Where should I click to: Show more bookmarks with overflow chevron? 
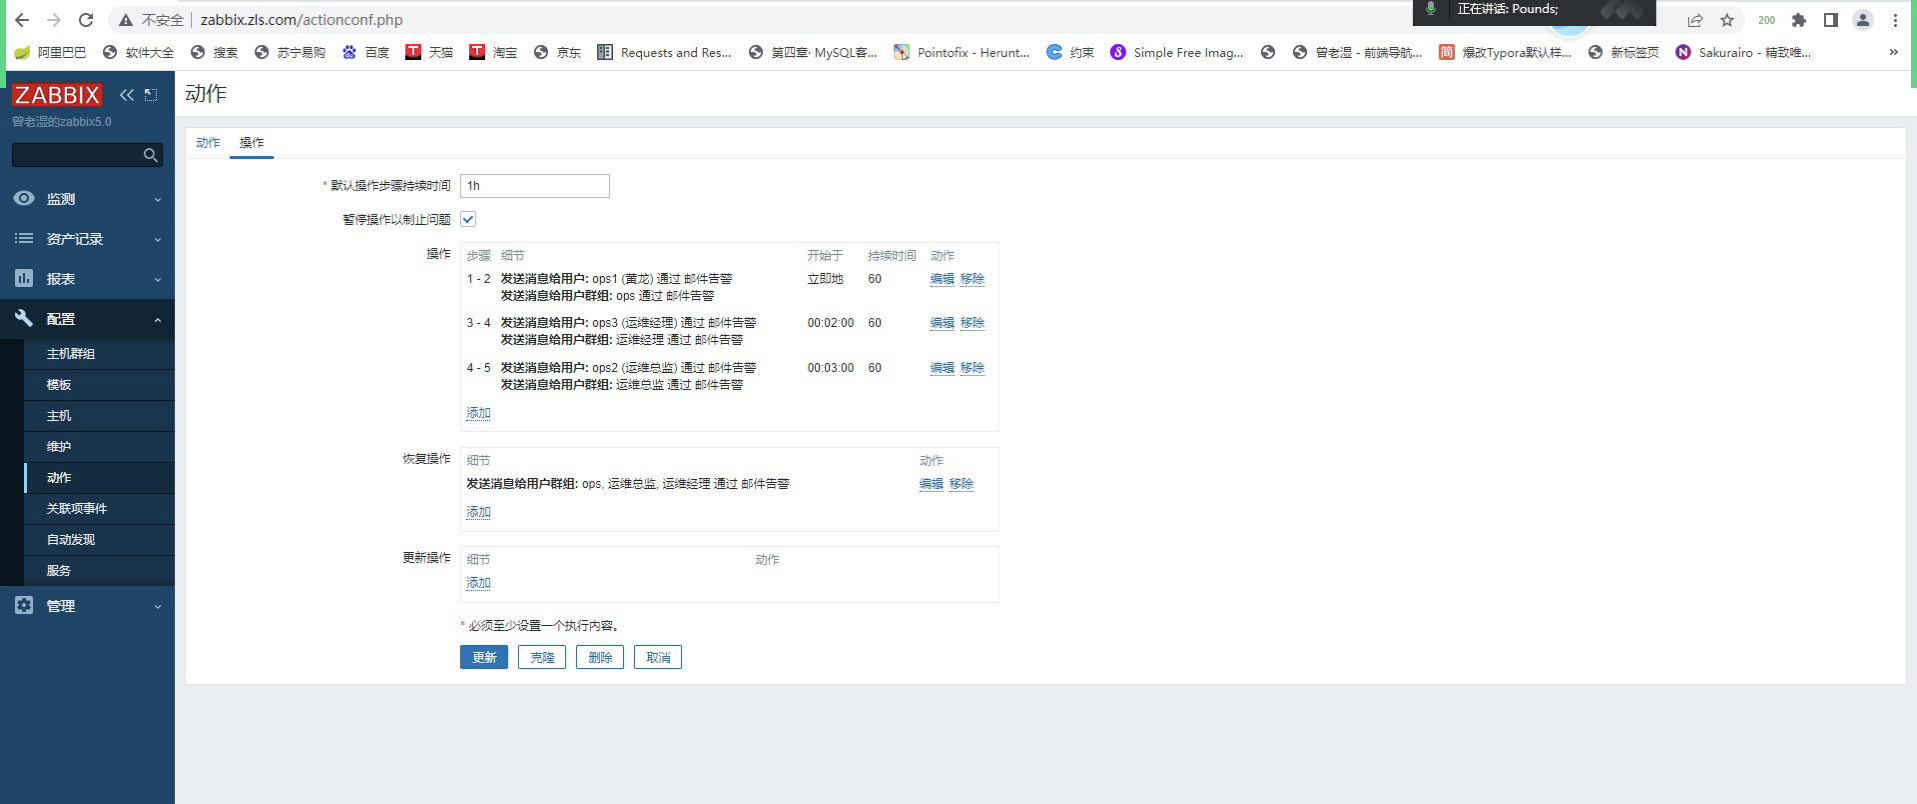pyautogui.click(x=1893, y=52)
